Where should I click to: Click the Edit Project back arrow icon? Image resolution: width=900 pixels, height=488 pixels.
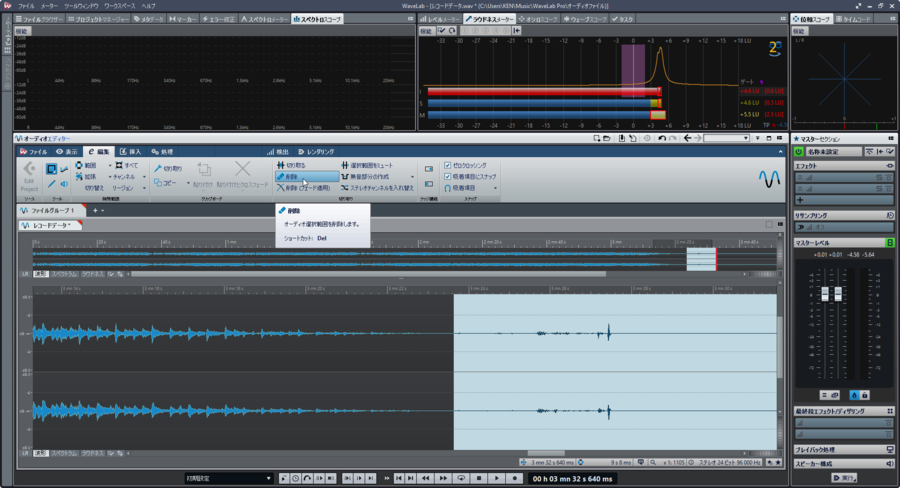click(29, 169)
